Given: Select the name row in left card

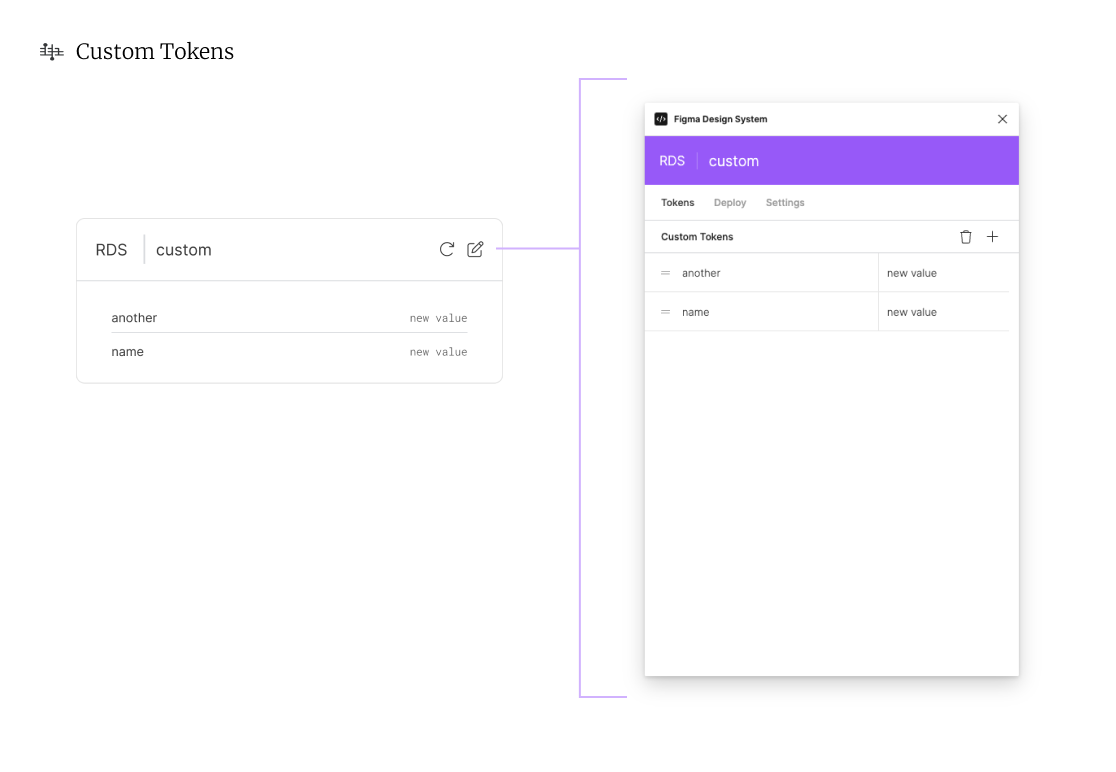Looking at the screenshot, I should pyautogui.click(x=289, y=352).
